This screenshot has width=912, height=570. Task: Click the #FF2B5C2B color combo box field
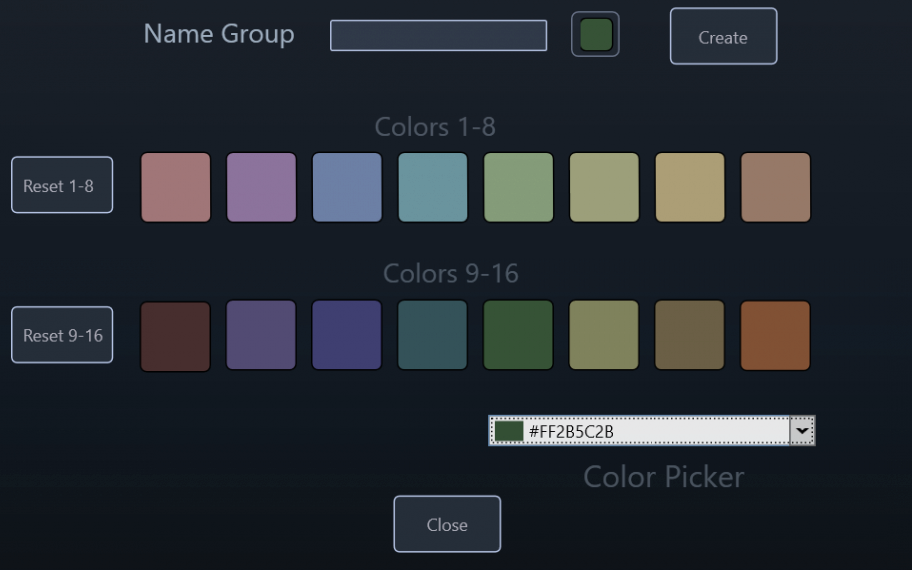point(651,431)
